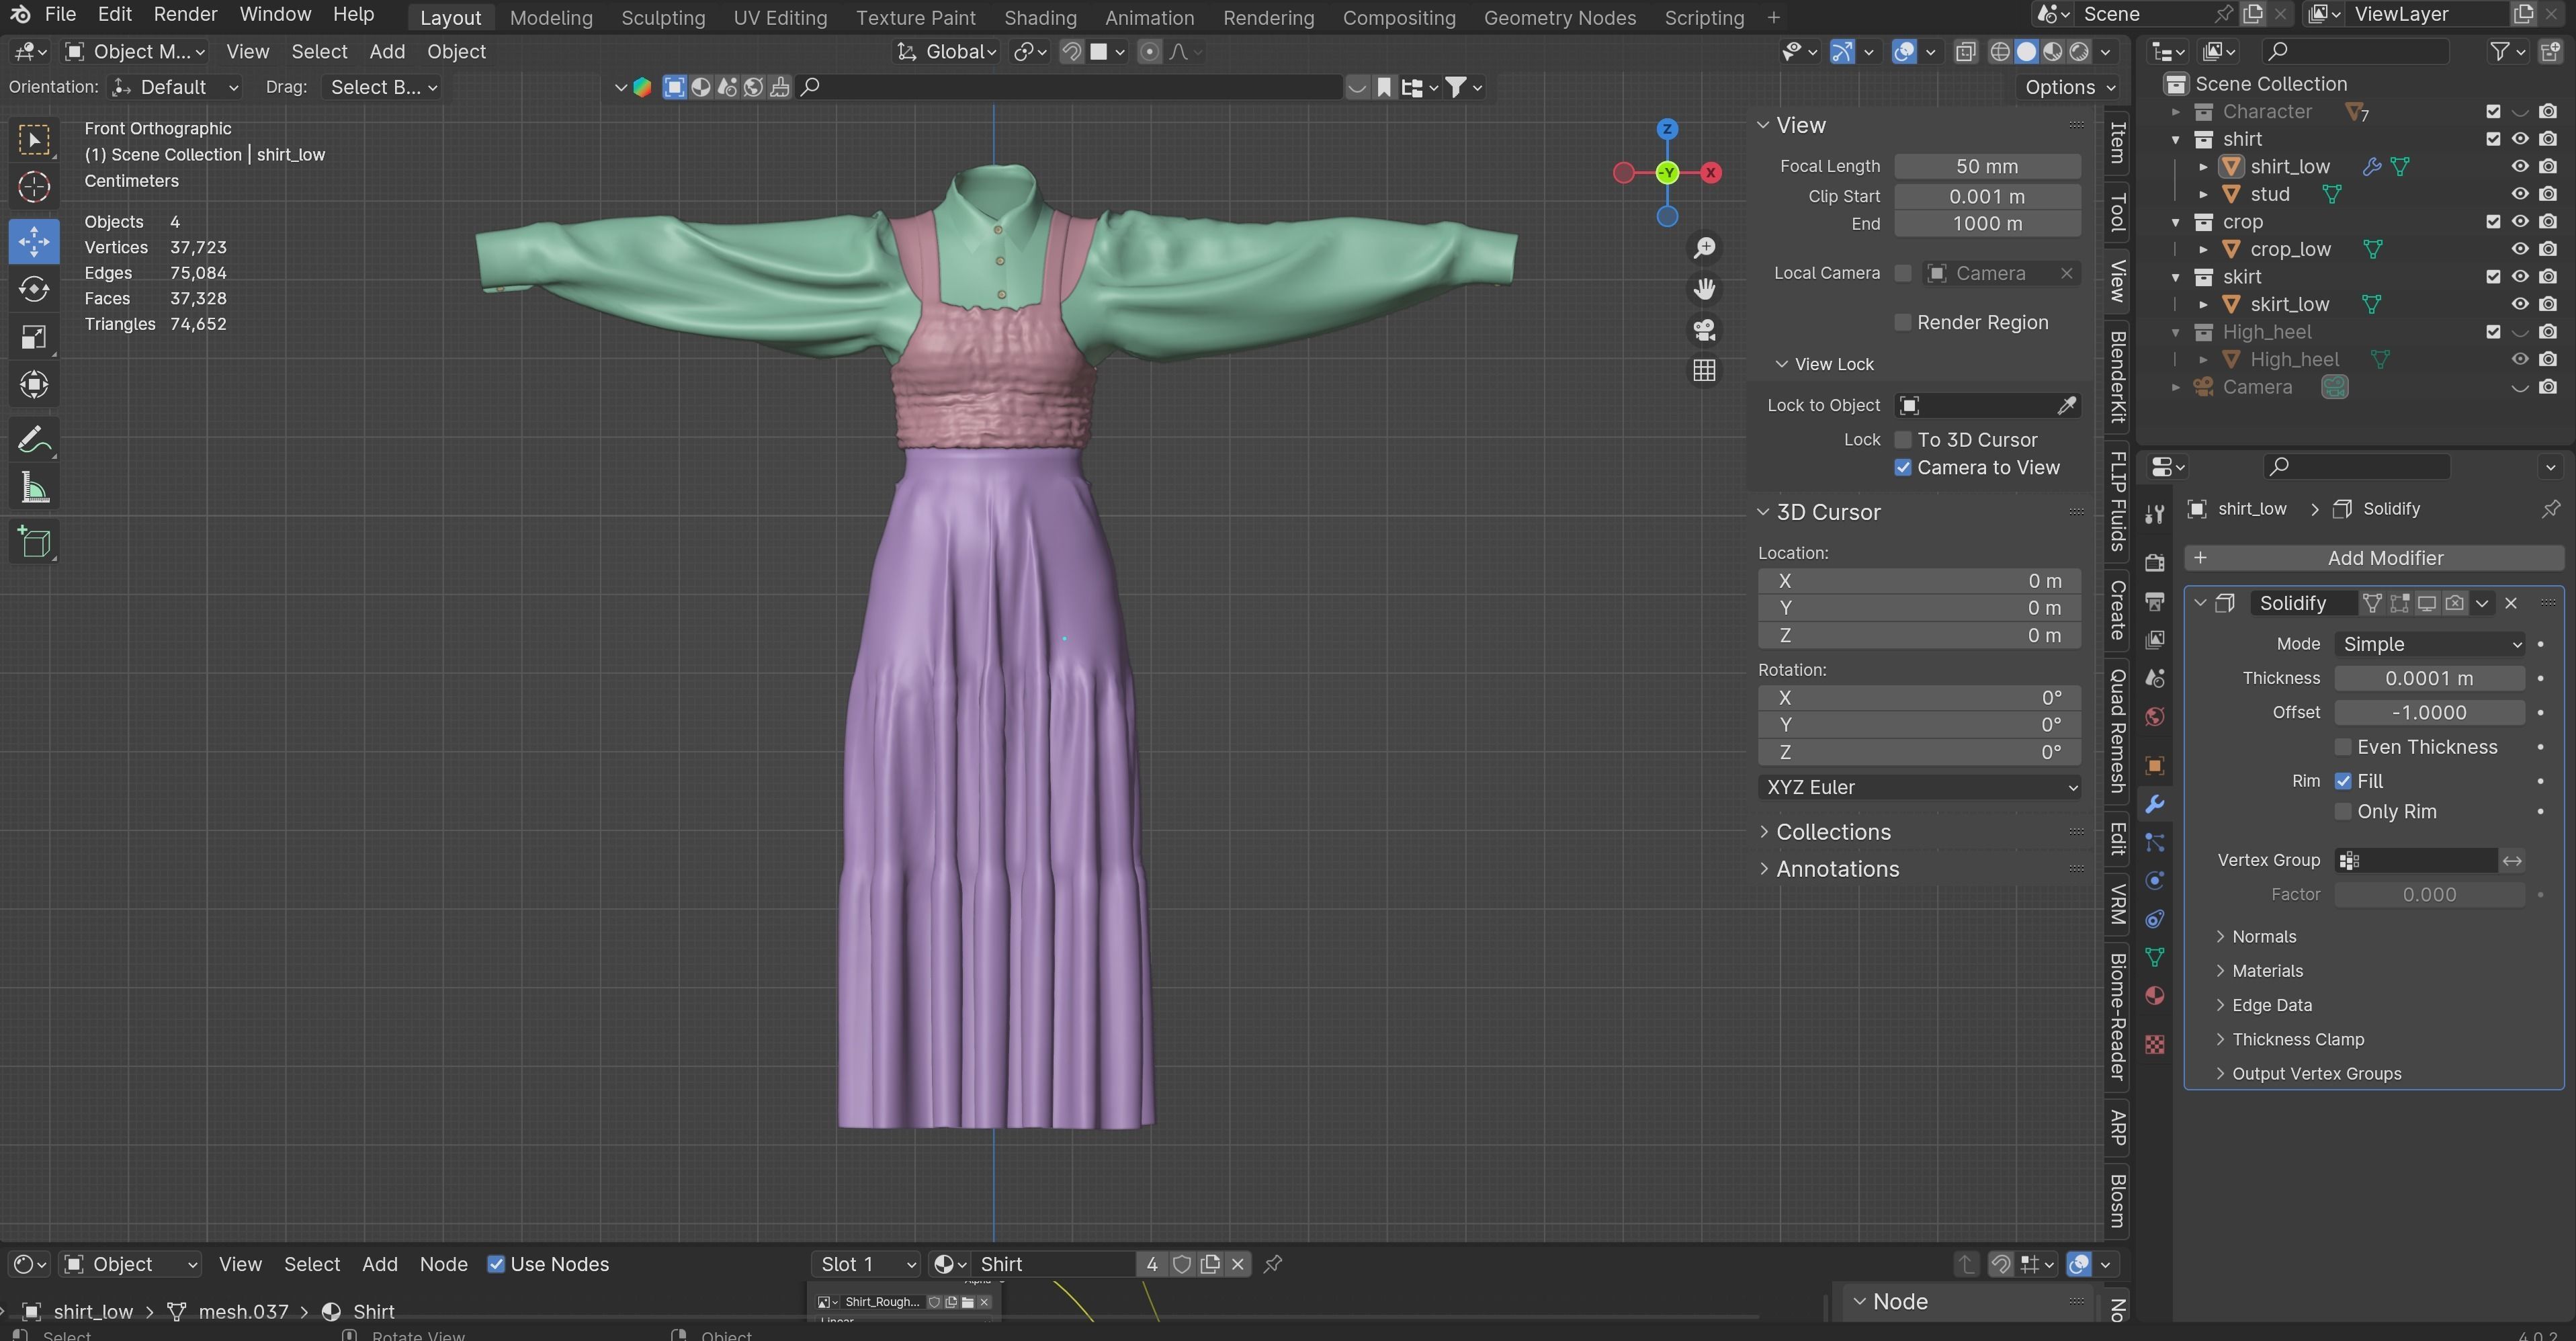This screenshot has width=2576, height=1341.
Task: Enable Lock To 3D Cursor checkbox
Action: 1903,440
